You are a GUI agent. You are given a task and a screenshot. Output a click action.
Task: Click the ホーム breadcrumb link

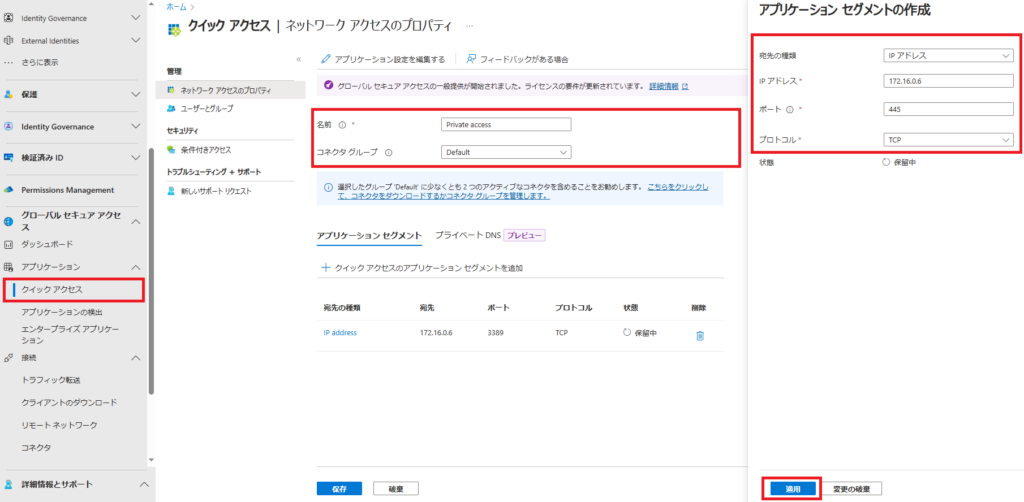click(x=175, y=7)
